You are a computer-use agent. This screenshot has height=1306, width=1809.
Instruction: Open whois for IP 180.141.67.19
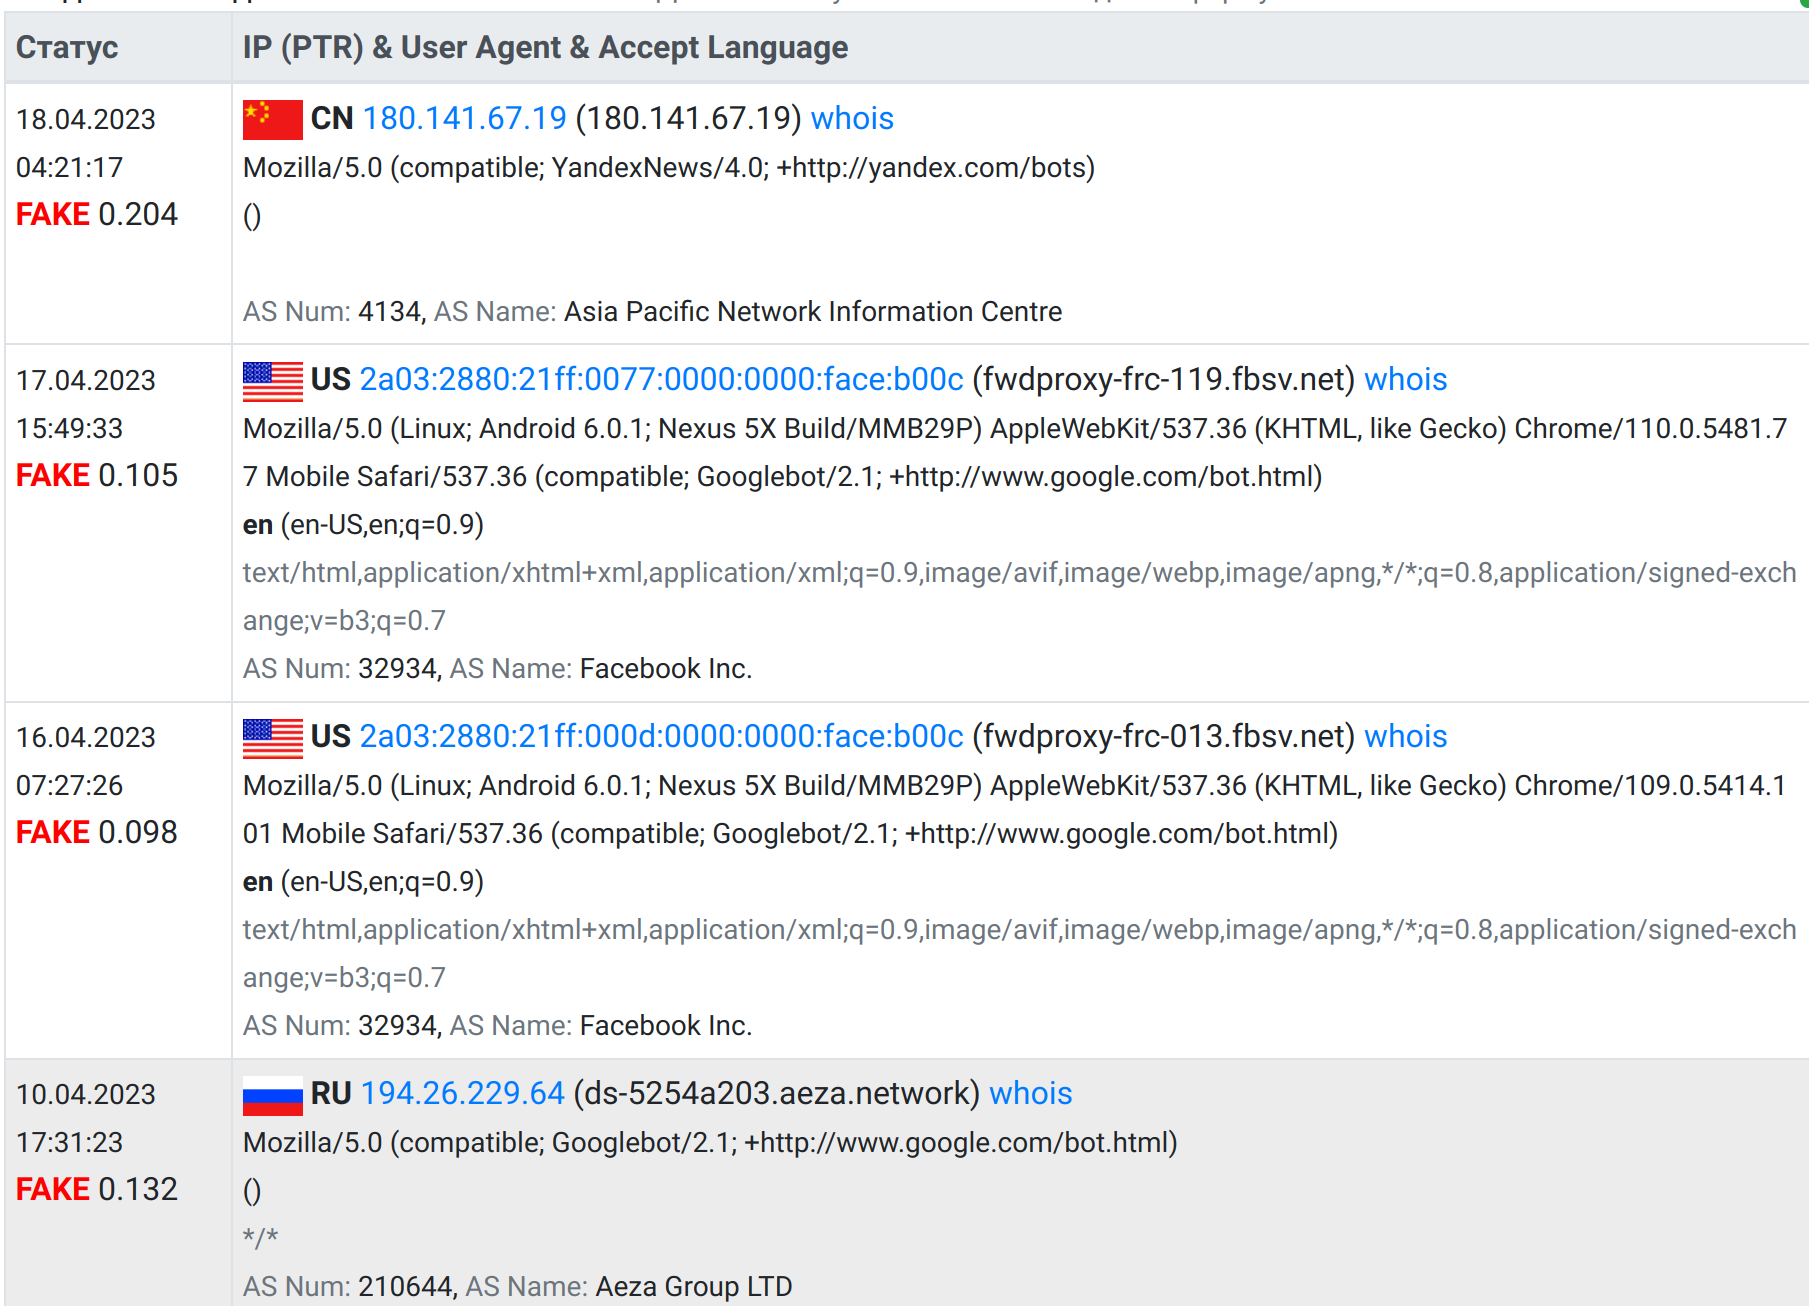coord(851,118)
